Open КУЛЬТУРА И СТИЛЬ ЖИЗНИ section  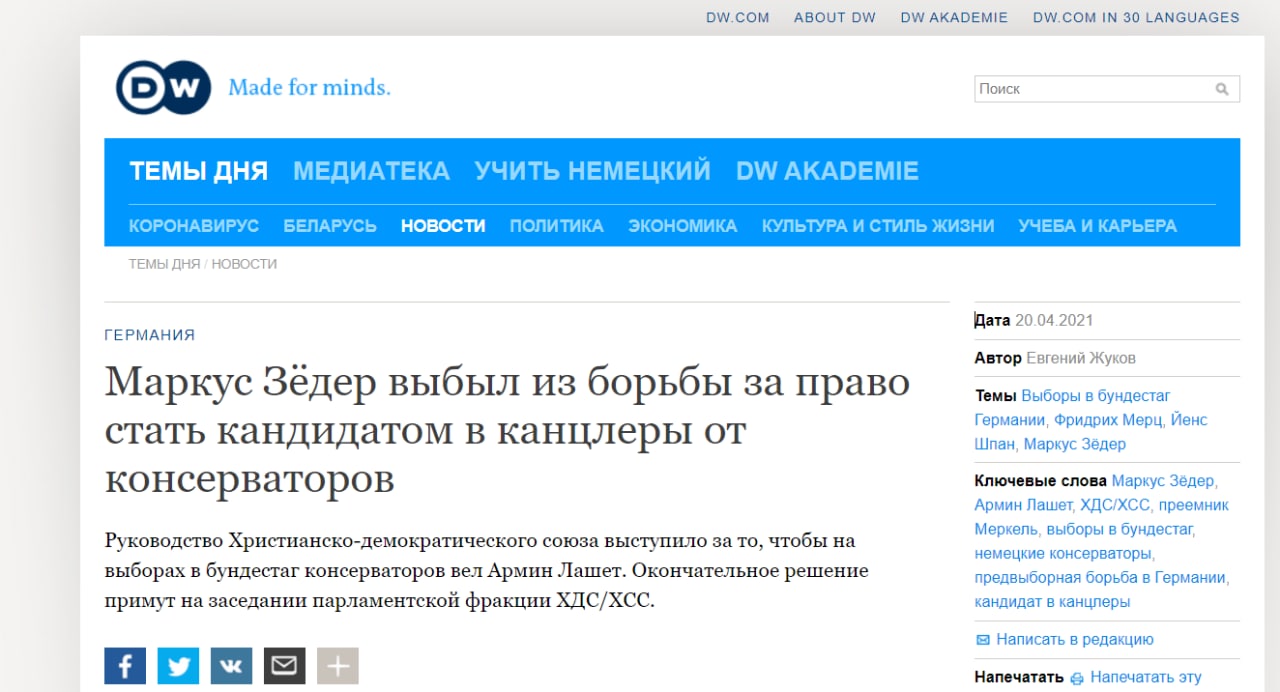(x=878, y=226)
